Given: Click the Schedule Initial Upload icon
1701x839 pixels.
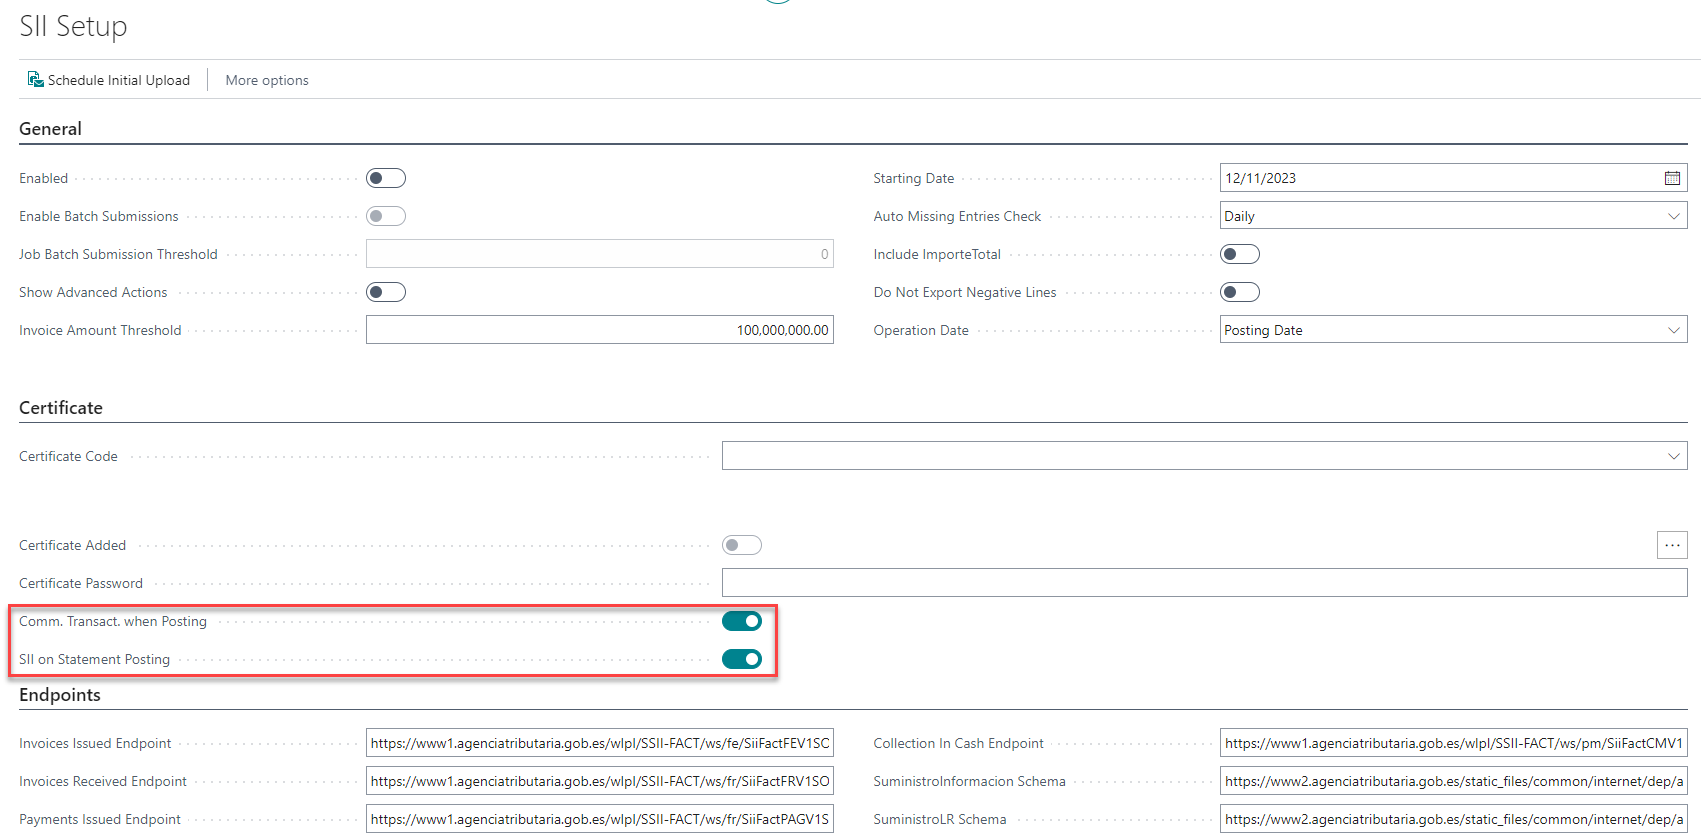Looking at the screenshot, I should pos(35,80).
